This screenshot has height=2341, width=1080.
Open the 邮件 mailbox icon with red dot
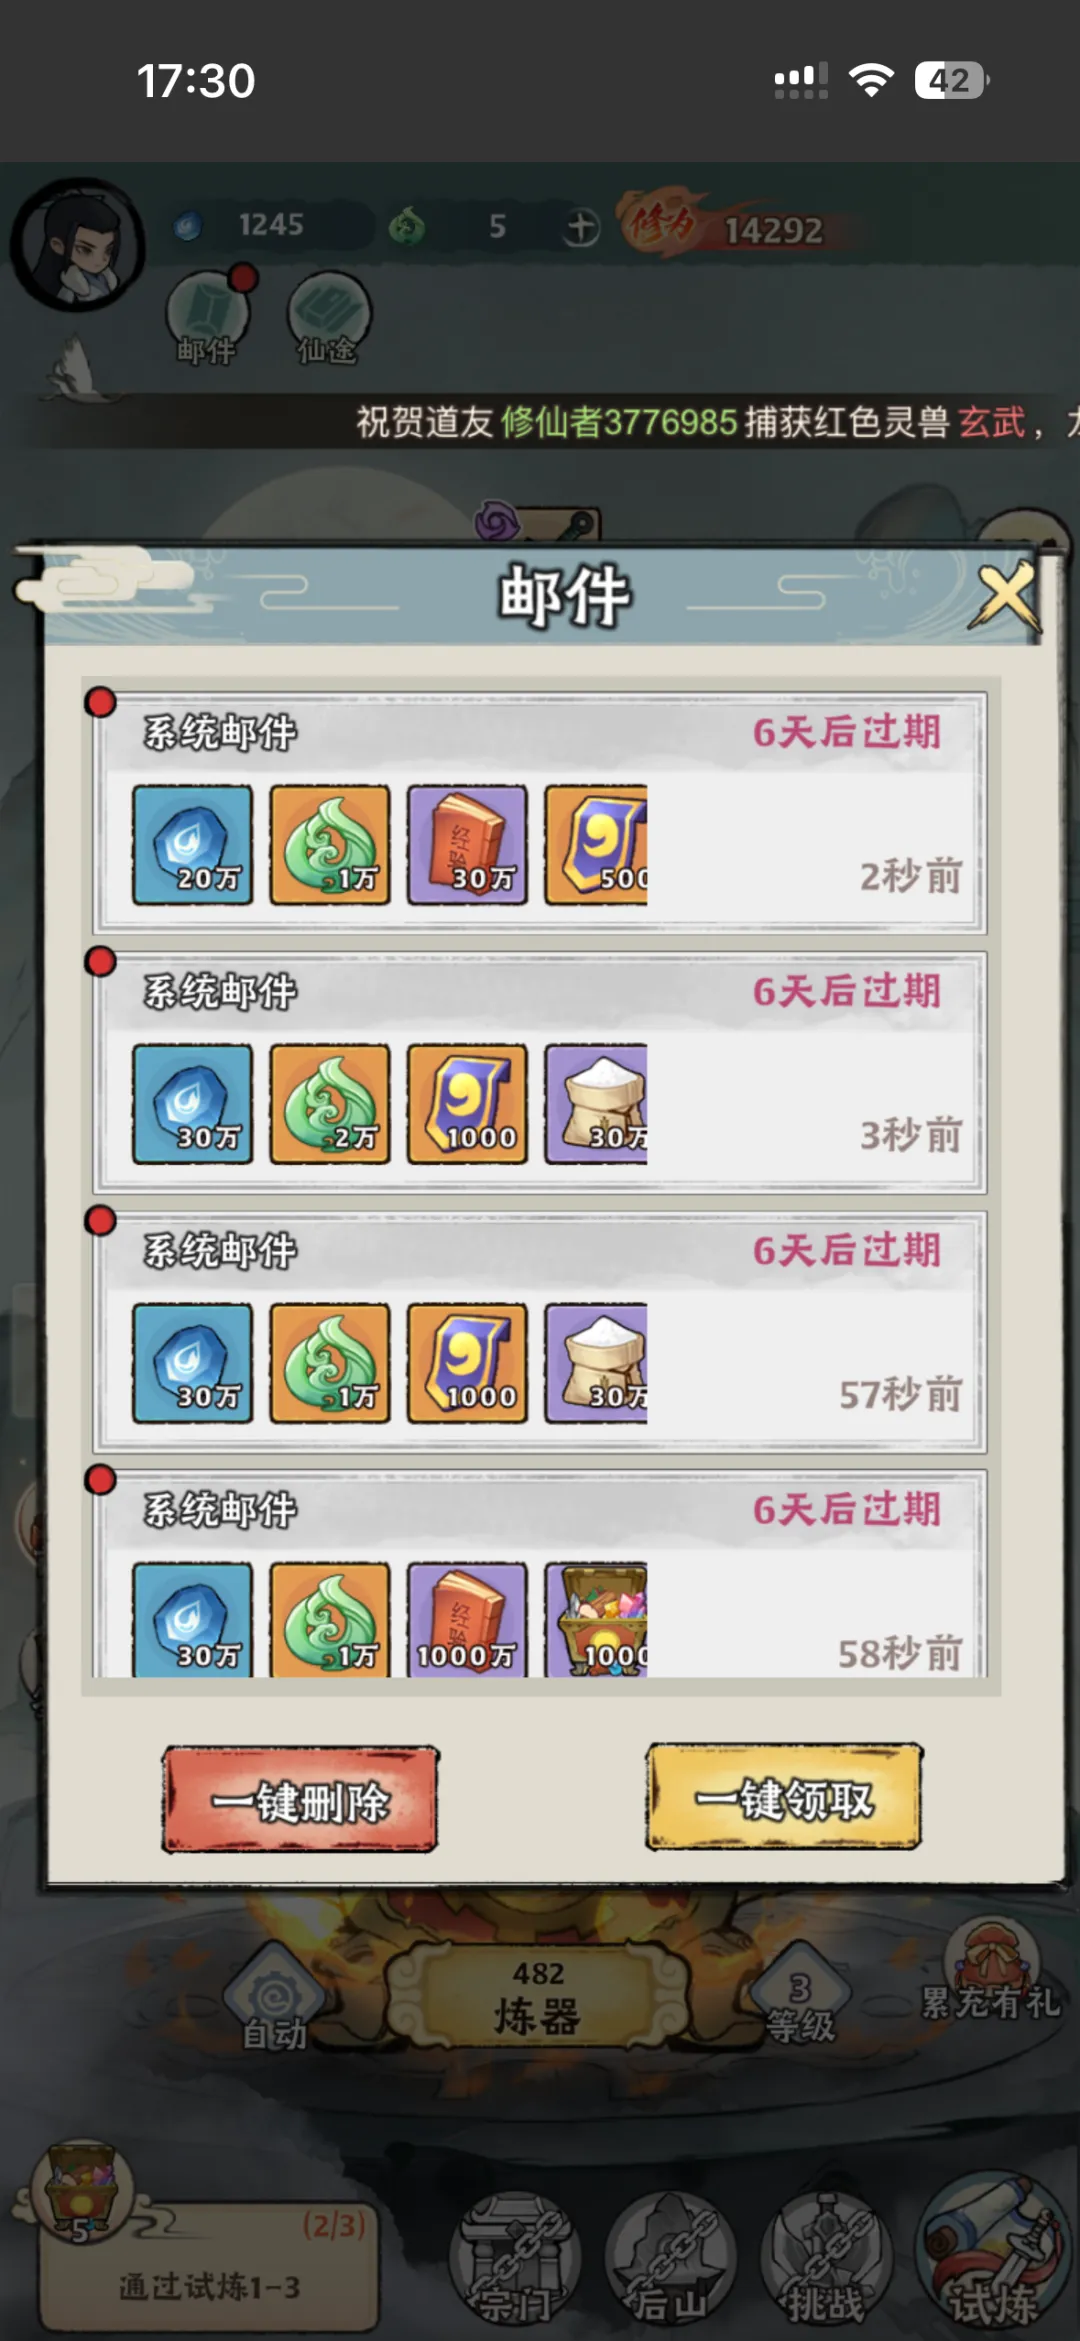click(x=208, y=318)
